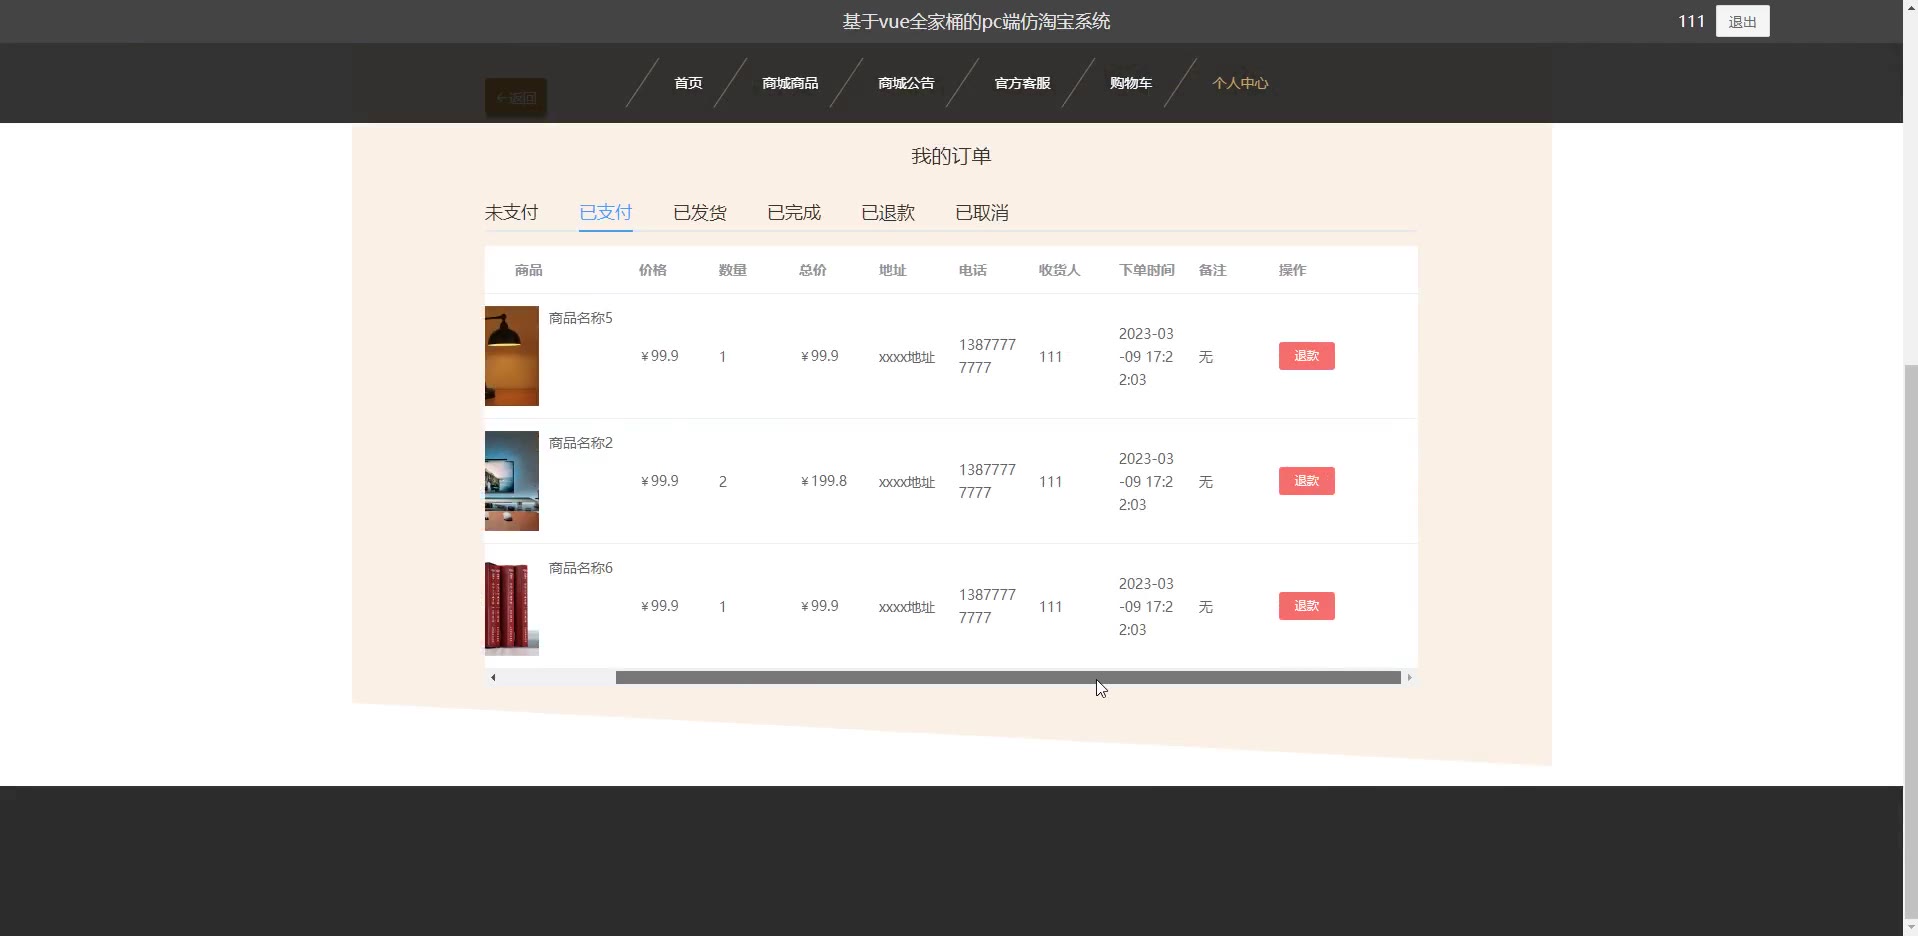Open the 购物车 navigation item
This screenshot has height=936, width=1918.
[1131, 83]
